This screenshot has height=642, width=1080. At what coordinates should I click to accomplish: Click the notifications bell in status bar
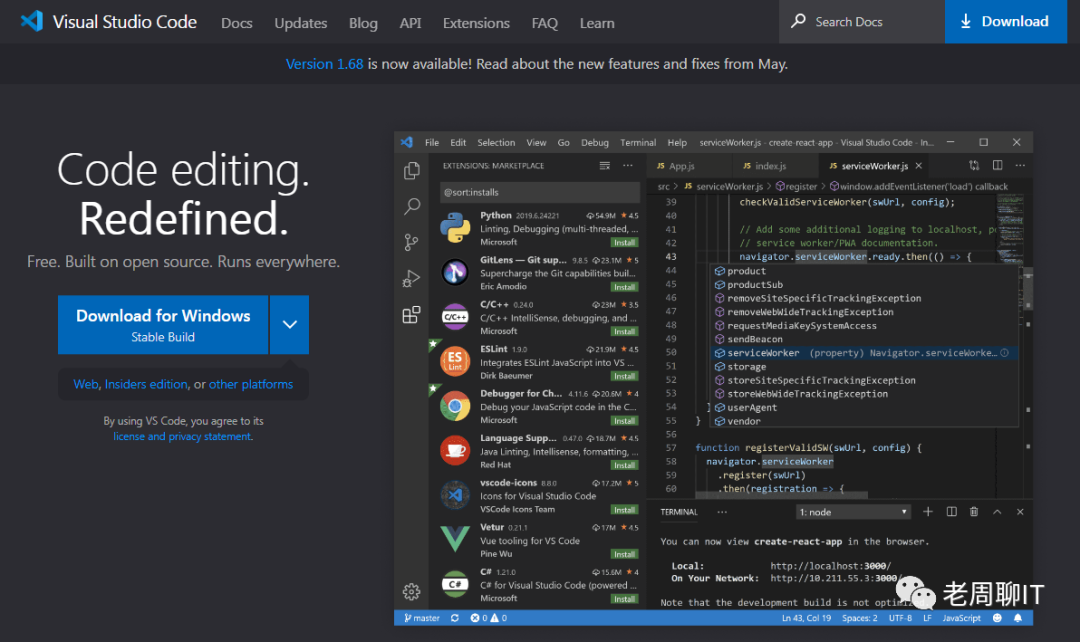[1018, 618]
